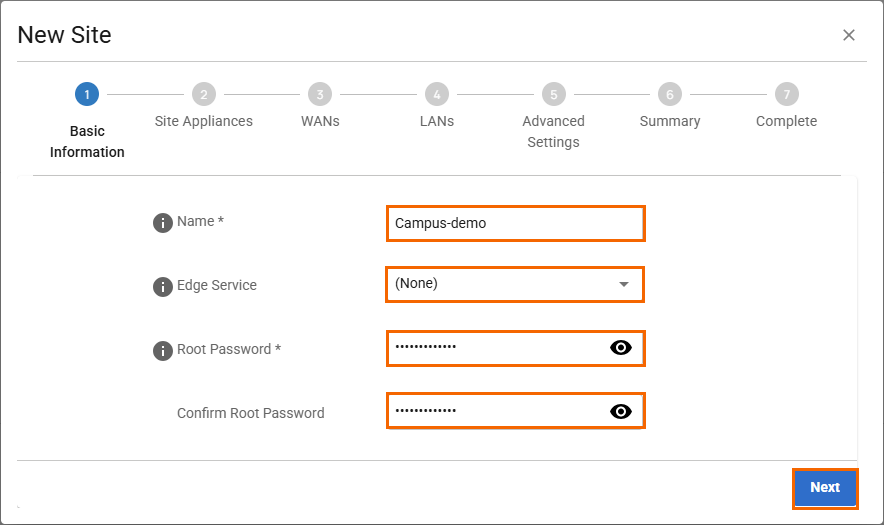Click the info icon beside Root Password
Image resolution: width=884 pixels, height=525 pixels.
pos(162,351)
